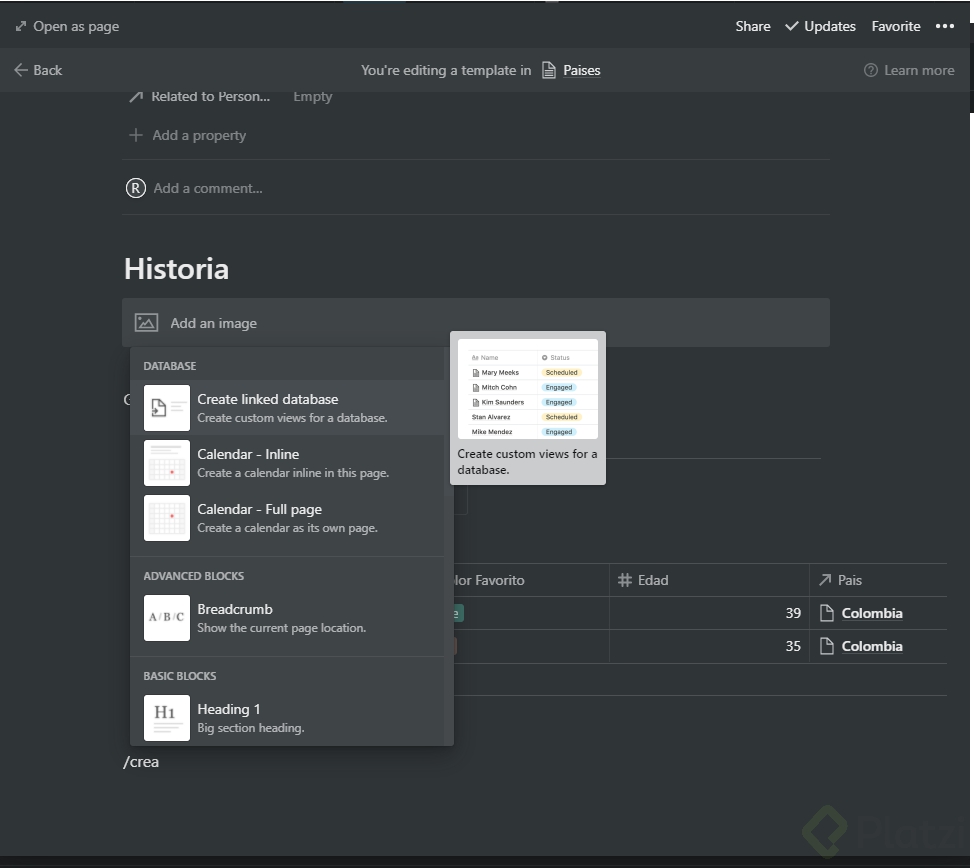This screenshot has height=868, width=974.
Task: Click the page icon in the second Colombia row
Action: [x=827, y=646]
